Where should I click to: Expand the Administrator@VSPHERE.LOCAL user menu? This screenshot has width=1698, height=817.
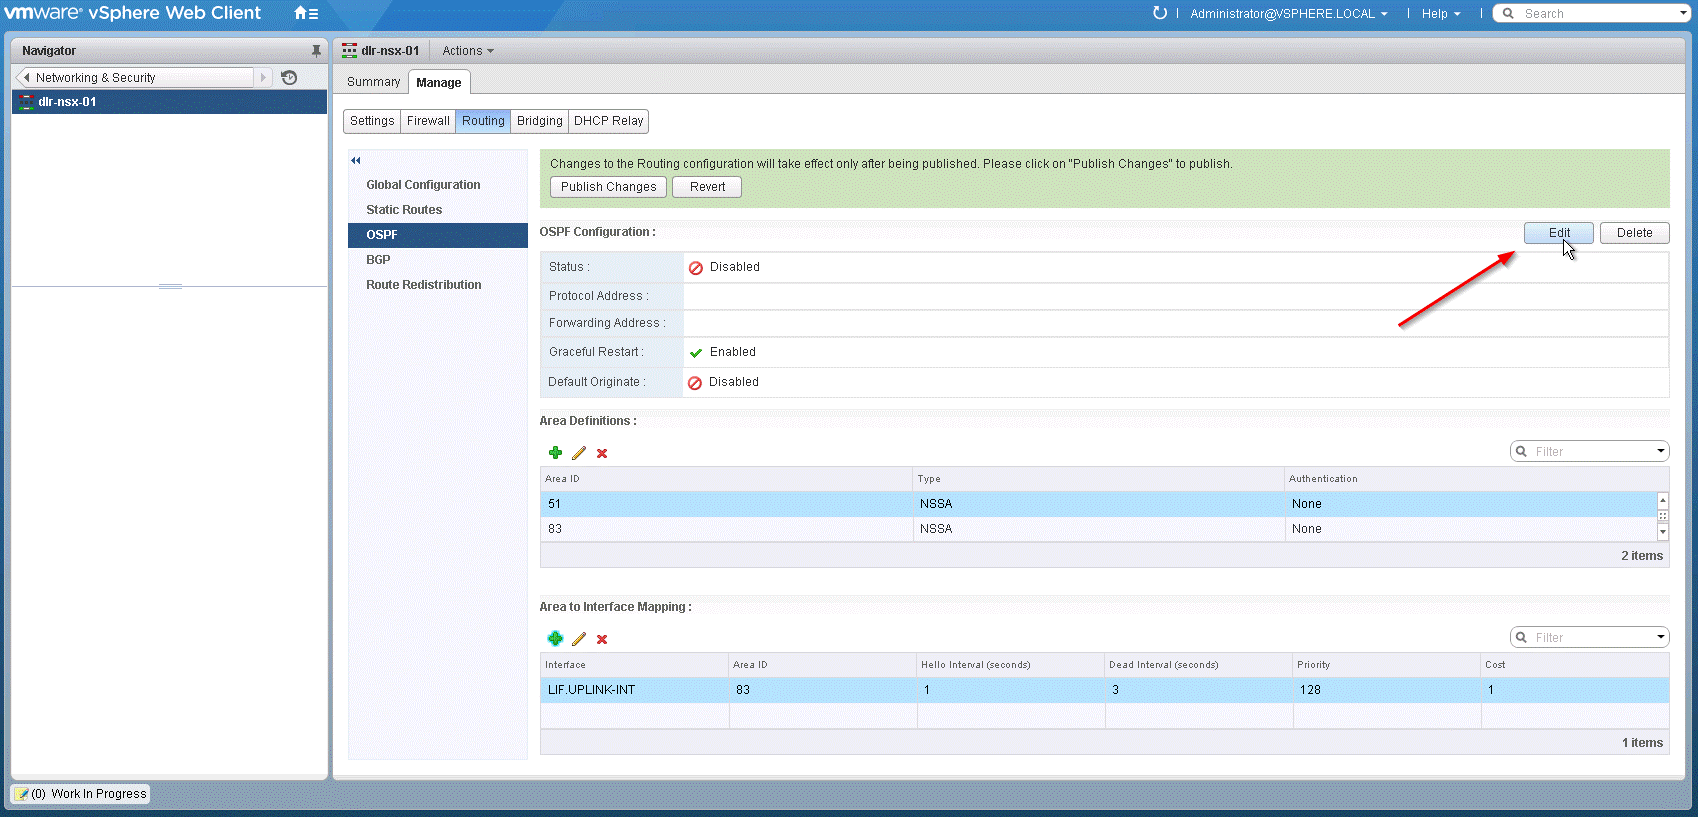[x=1288, y=14]
